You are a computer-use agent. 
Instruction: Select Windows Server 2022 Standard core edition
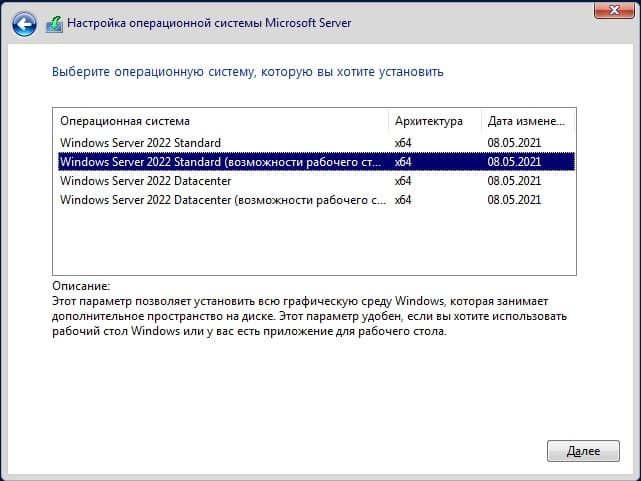(x=316, y=143)
